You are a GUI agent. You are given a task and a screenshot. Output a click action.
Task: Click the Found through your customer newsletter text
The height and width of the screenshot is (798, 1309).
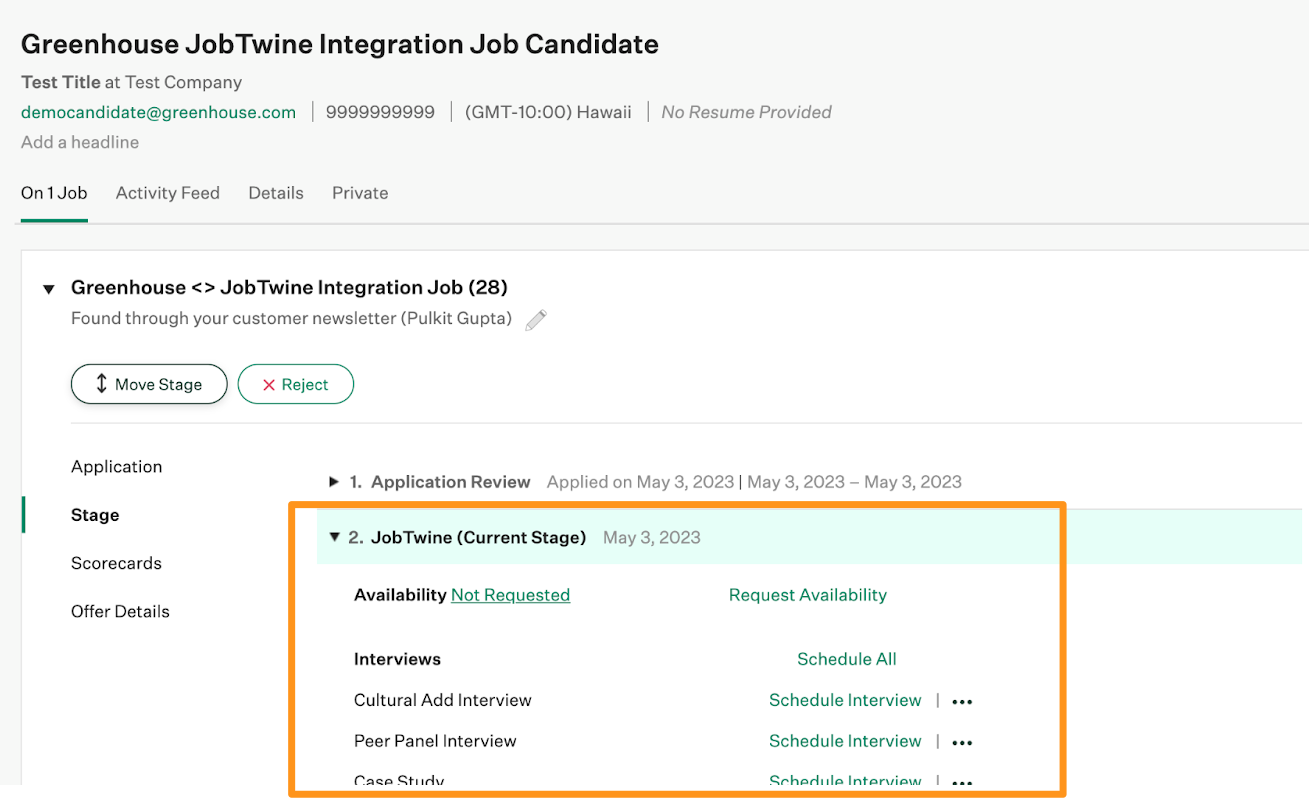click(291, 319)
